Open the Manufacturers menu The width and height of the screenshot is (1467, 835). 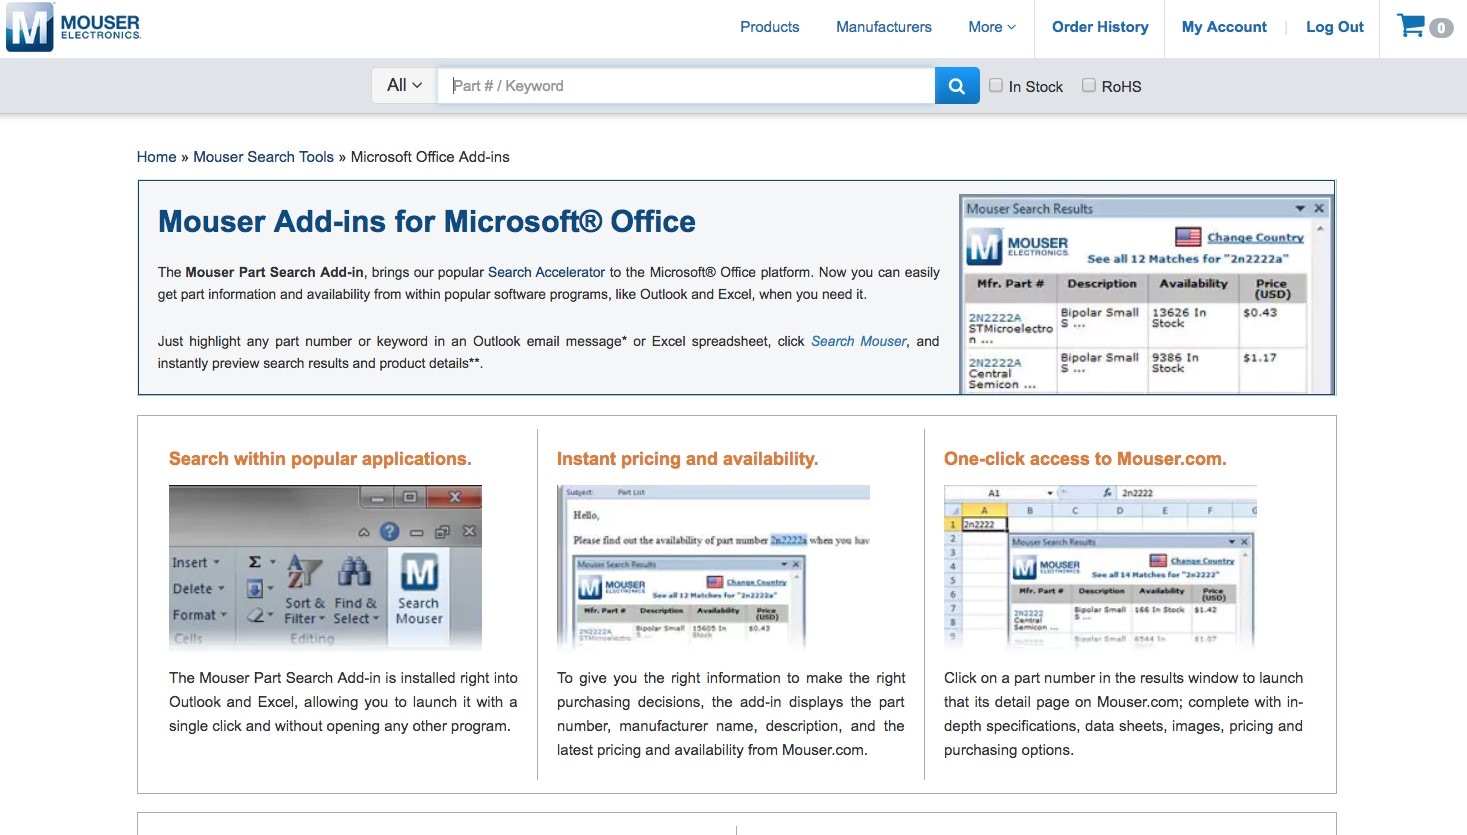coord(883,27)
